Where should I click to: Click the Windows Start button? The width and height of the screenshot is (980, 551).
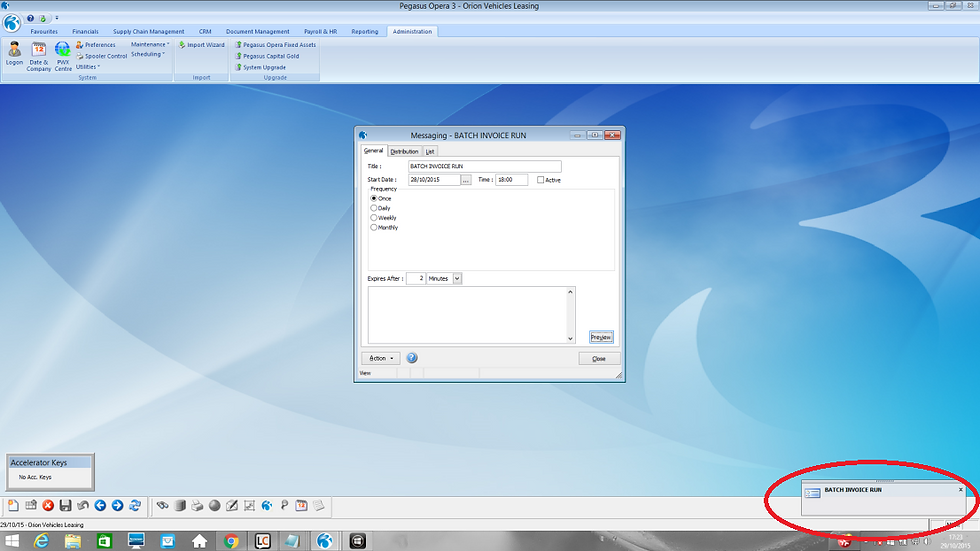pos(11,541)
